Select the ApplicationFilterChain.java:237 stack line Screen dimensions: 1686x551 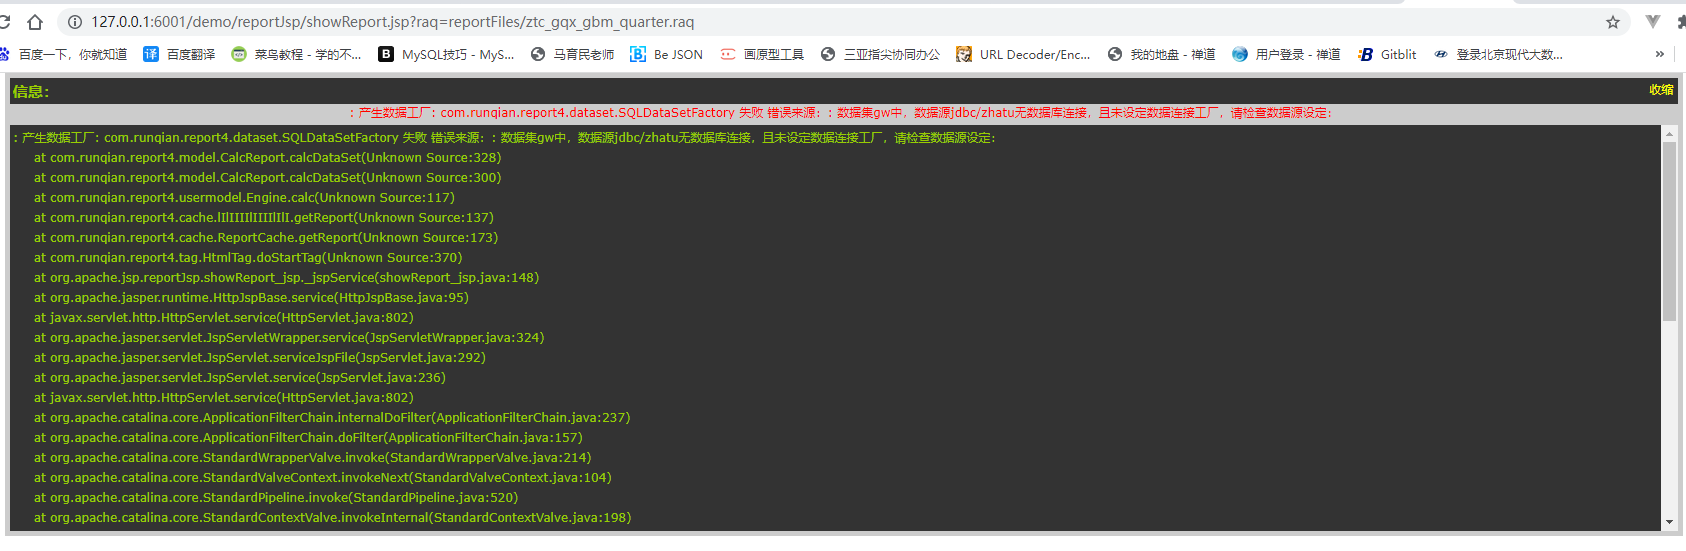click(332, 418)
